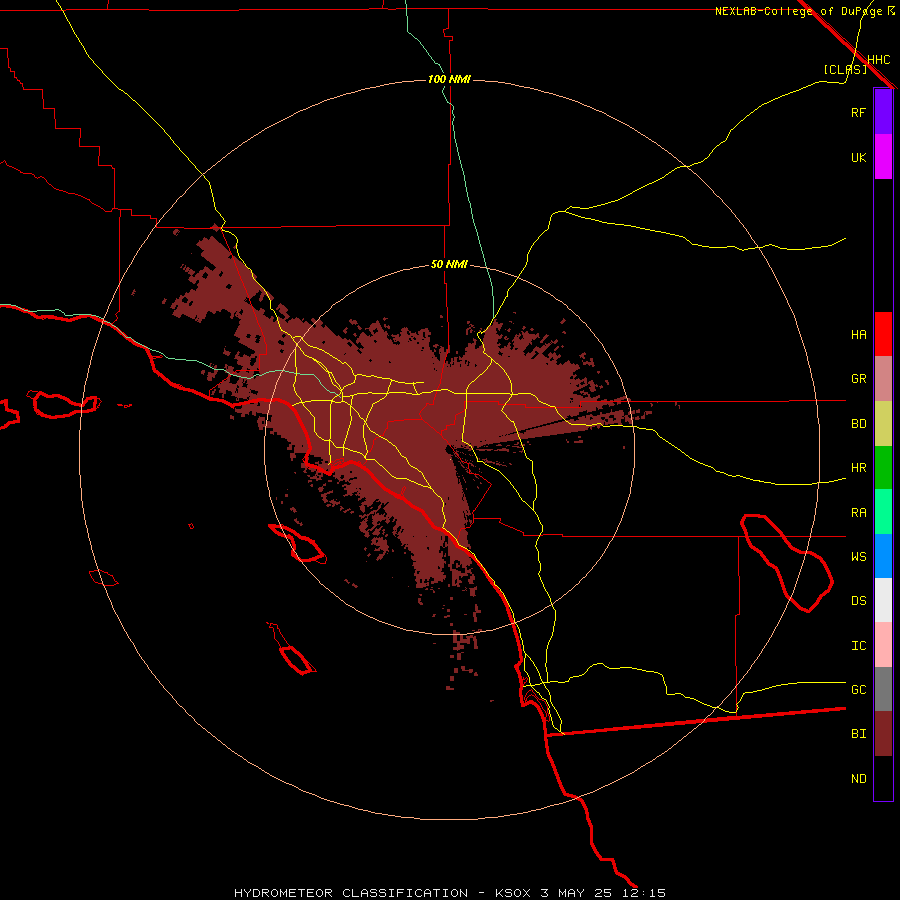Viewport: 900px width, 900px height.
Task: Click the WS legend label
Action: [858, 557]
